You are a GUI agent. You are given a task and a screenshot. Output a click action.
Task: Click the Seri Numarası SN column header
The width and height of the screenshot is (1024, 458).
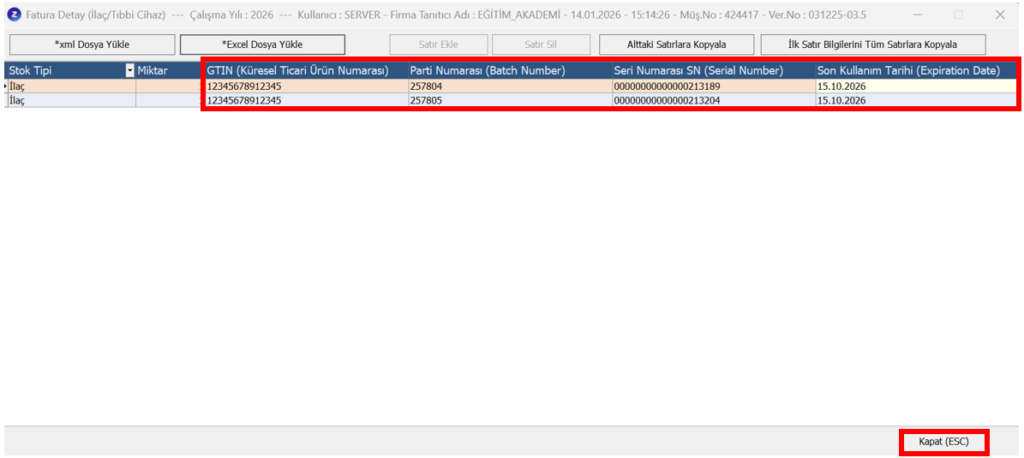point(713,71)
